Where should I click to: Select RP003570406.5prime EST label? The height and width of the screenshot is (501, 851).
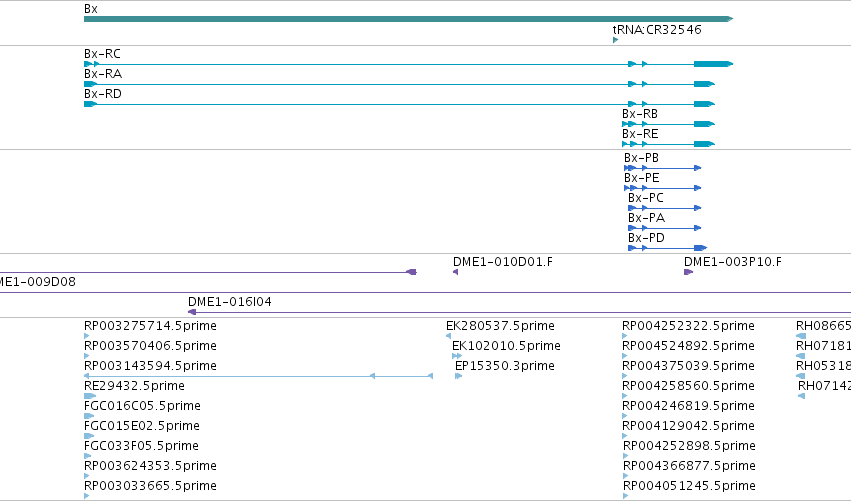[x=150, y=346]
